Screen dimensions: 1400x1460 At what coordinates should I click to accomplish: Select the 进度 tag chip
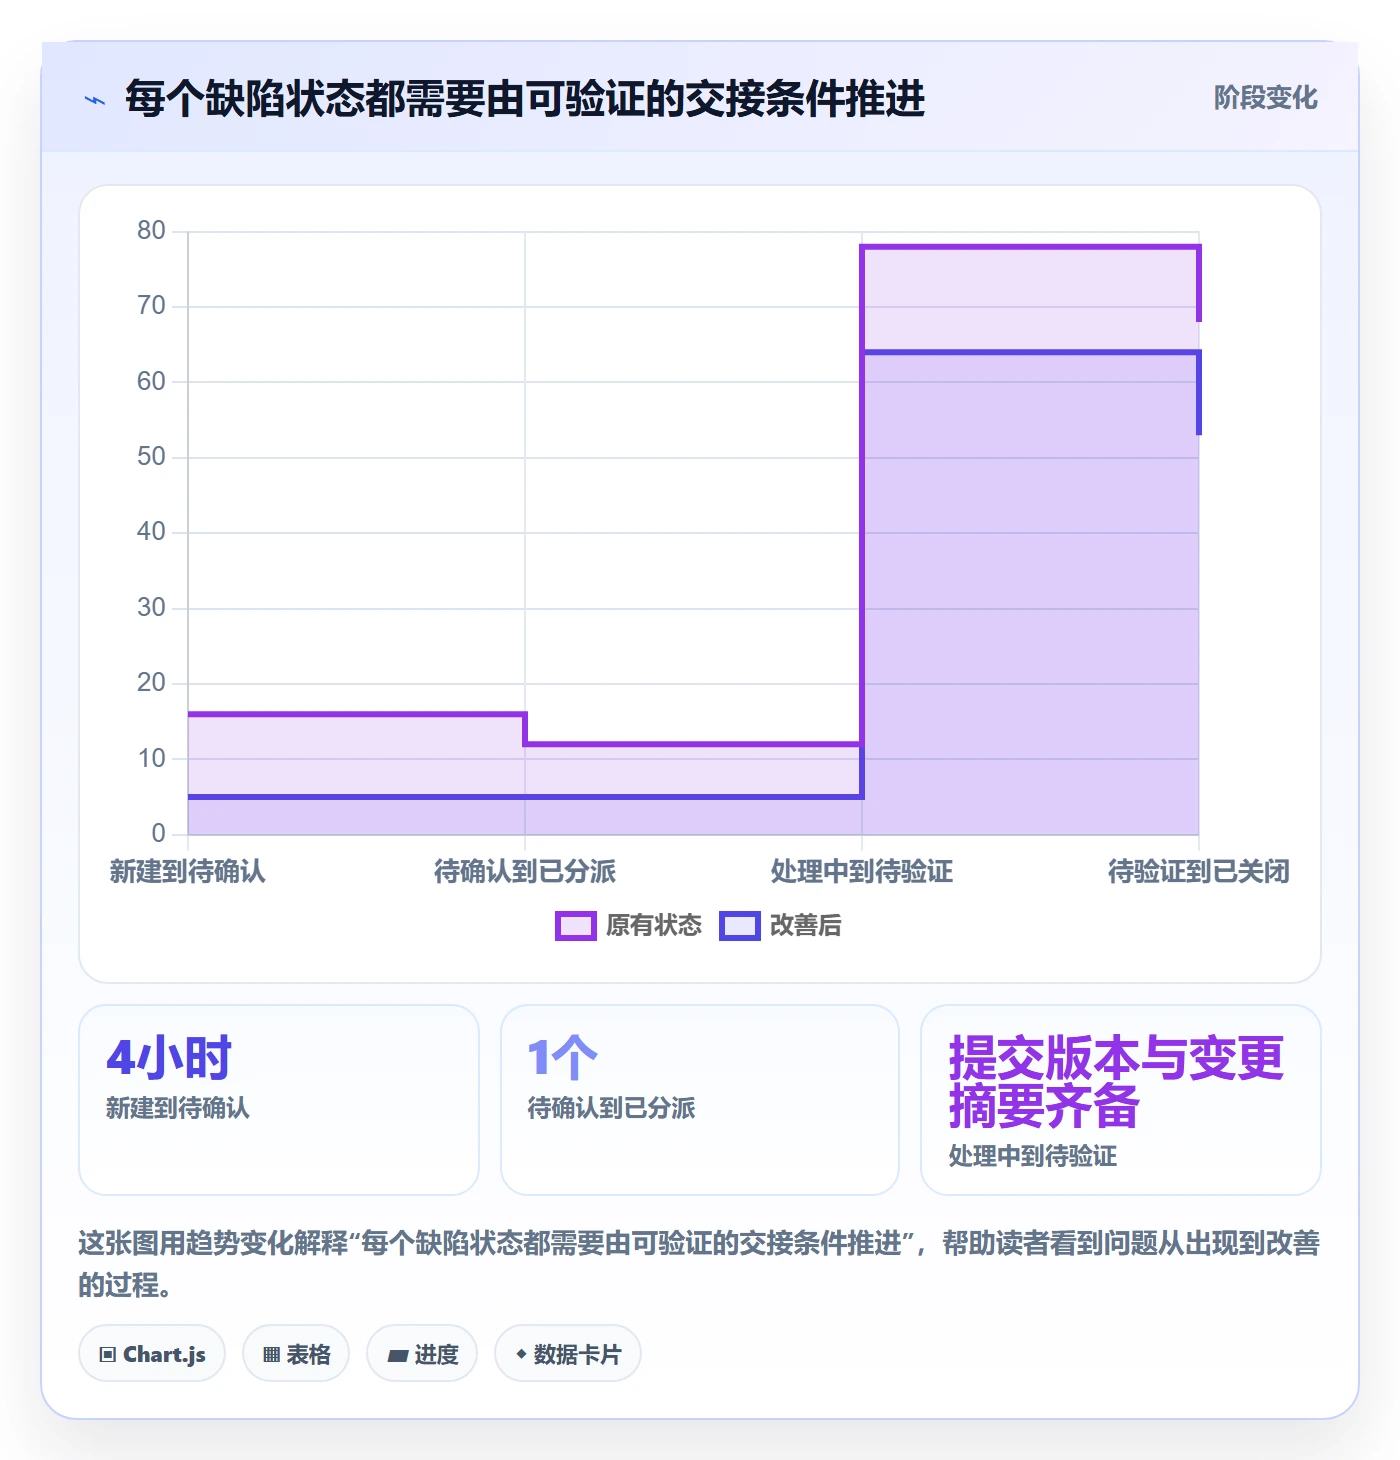point(422,1354)
